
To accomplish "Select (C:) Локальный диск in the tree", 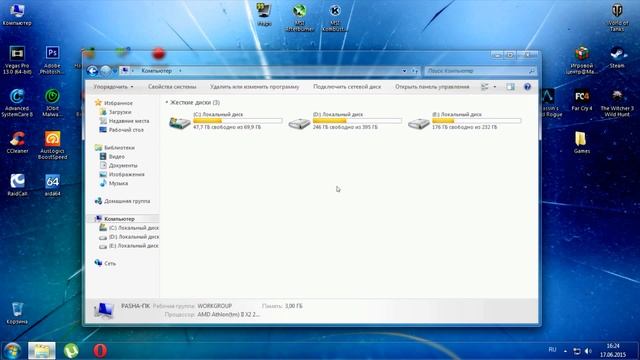I will tap(133, 228).
